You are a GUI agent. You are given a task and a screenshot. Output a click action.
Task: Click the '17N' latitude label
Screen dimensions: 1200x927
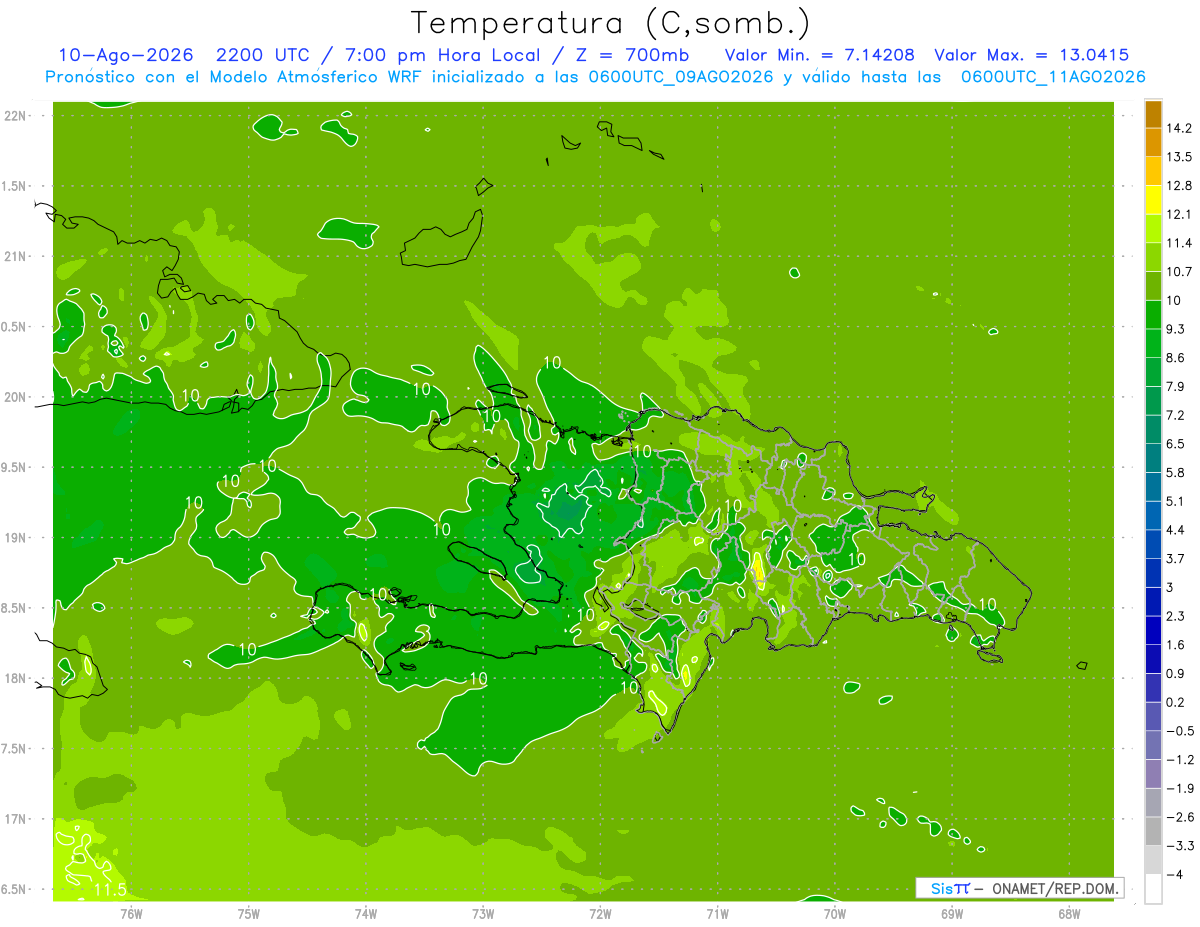coord(15,819)
